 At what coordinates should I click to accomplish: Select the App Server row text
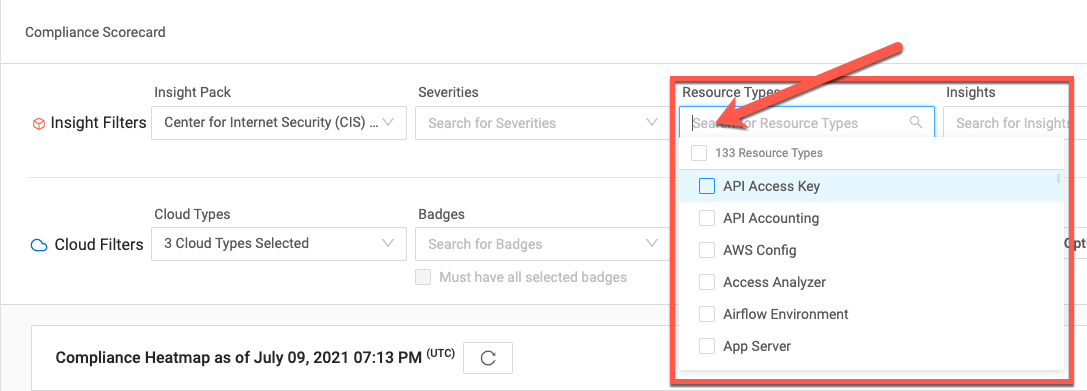[x=757, y=346]
